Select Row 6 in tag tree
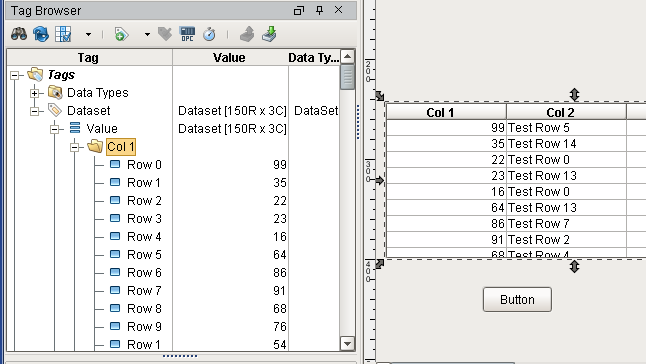646x364 pixels. tap(144, 273)
